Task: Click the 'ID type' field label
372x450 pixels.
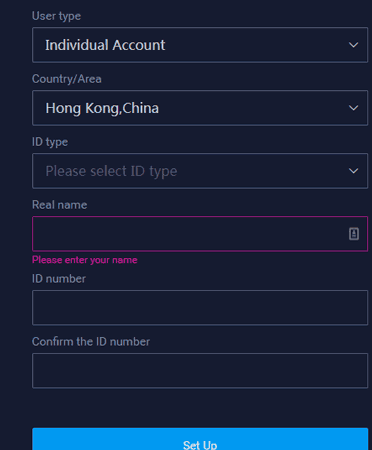Action: tap(50, 142)
